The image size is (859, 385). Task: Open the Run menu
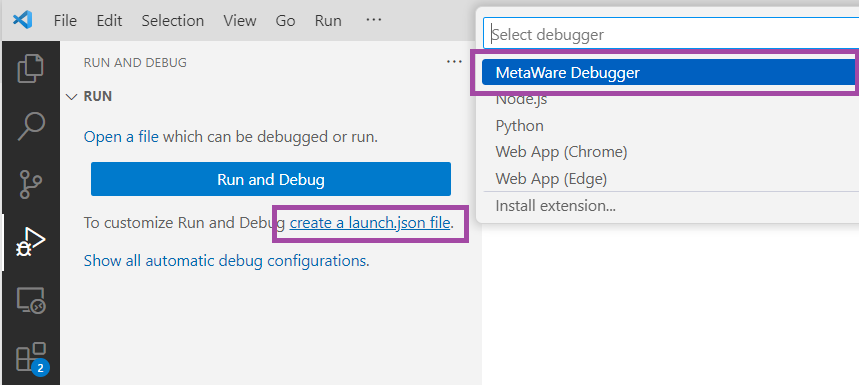click(x=328, y=21)
